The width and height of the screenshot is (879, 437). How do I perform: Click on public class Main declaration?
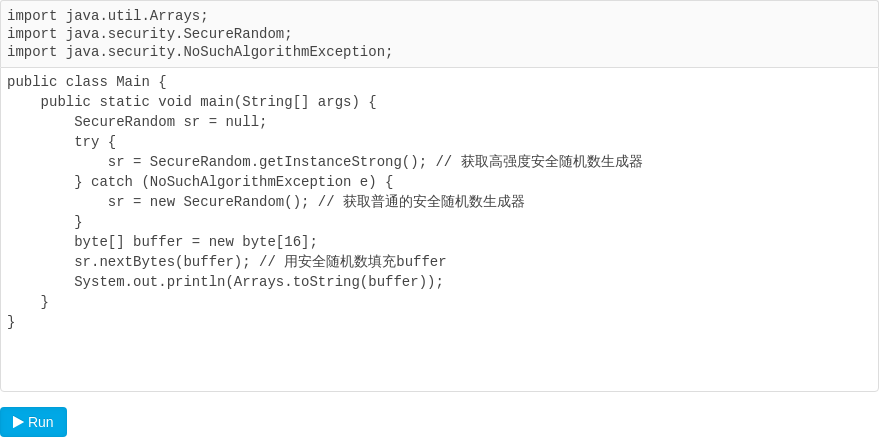[87, 82]
